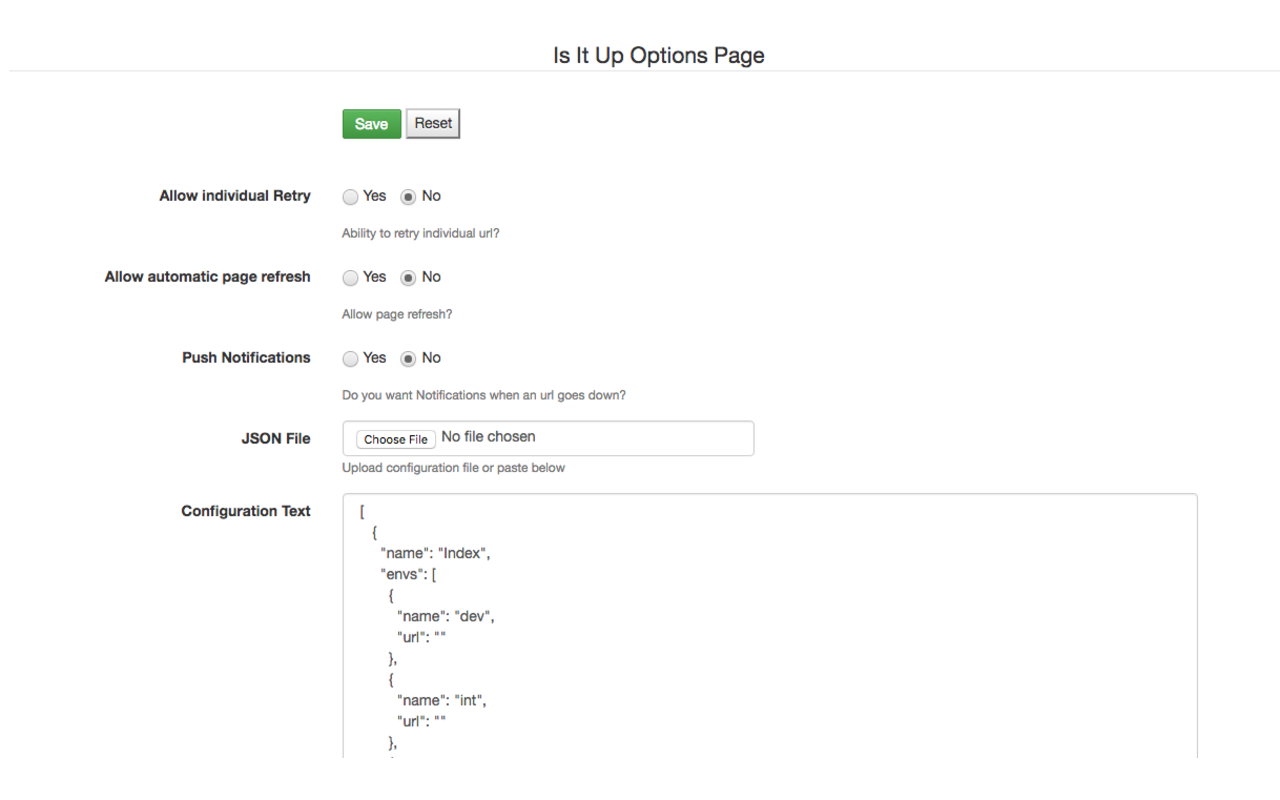Click the notifications help text about url going down

[484, 396]
